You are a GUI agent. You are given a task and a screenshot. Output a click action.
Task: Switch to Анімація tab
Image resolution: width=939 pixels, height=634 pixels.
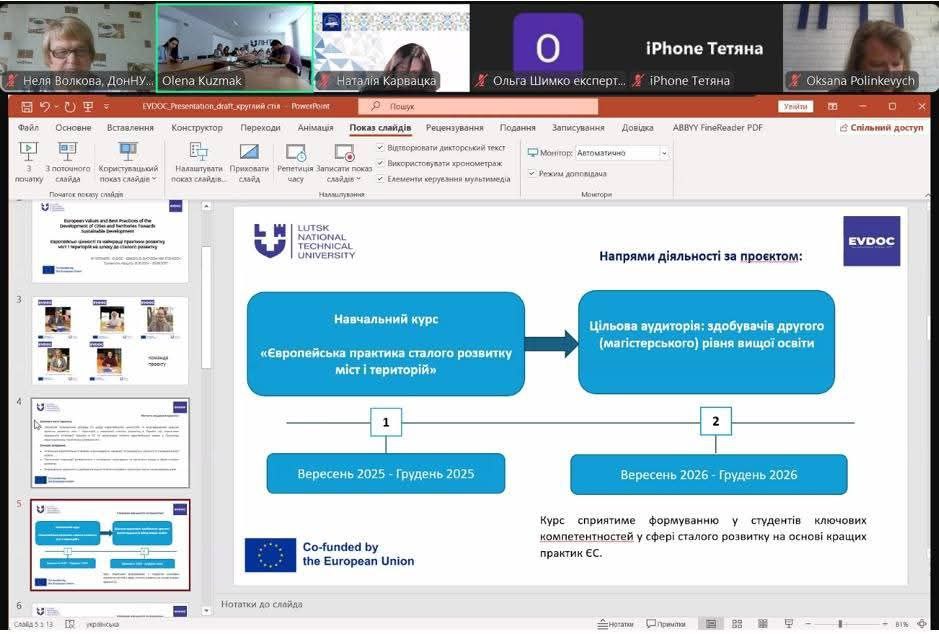[x=316, y=128]
